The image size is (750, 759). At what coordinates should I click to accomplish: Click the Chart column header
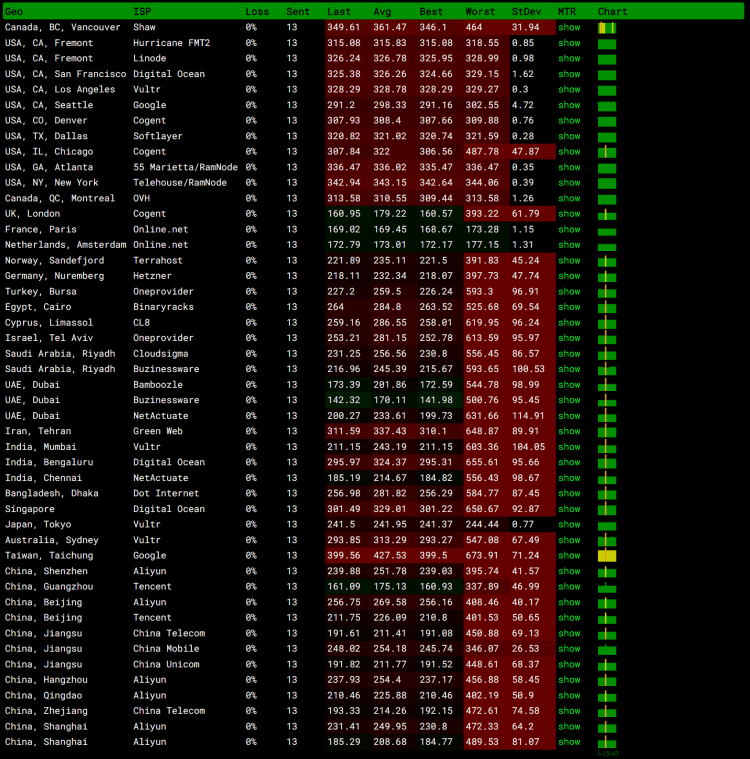click(x=612, y=12)
